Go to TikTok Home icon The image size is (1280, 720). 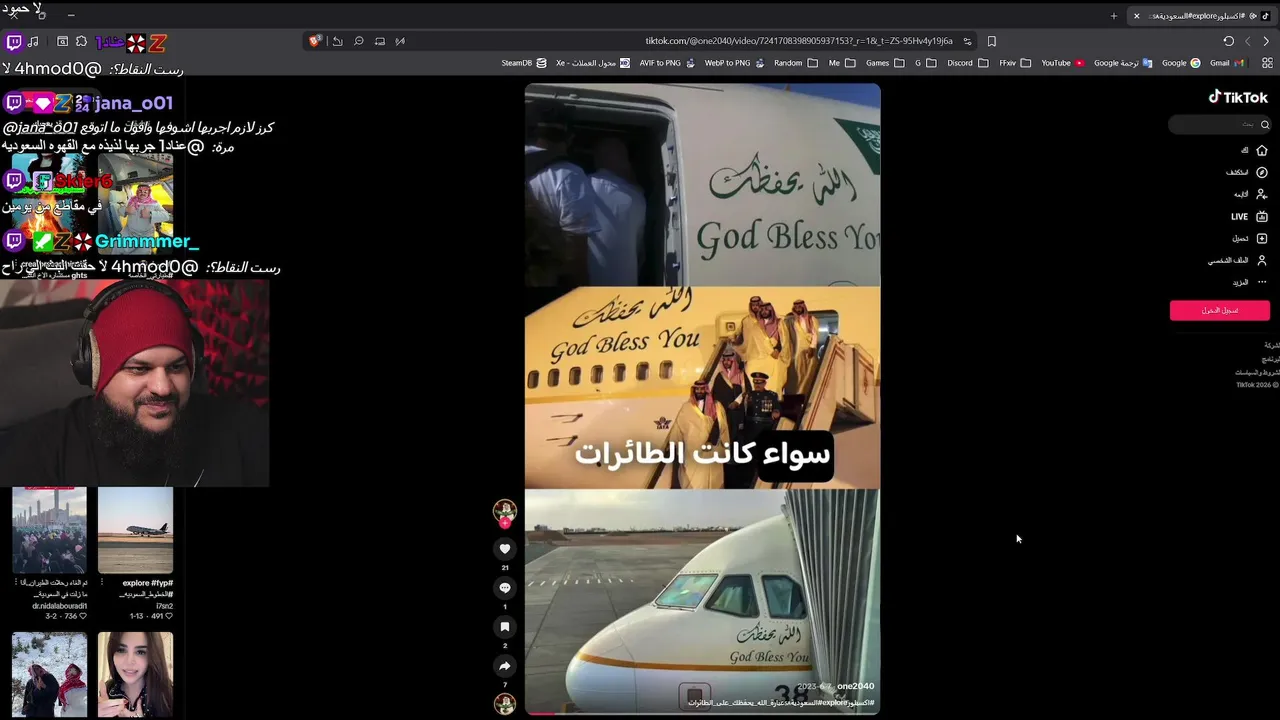coord(1262,150)
